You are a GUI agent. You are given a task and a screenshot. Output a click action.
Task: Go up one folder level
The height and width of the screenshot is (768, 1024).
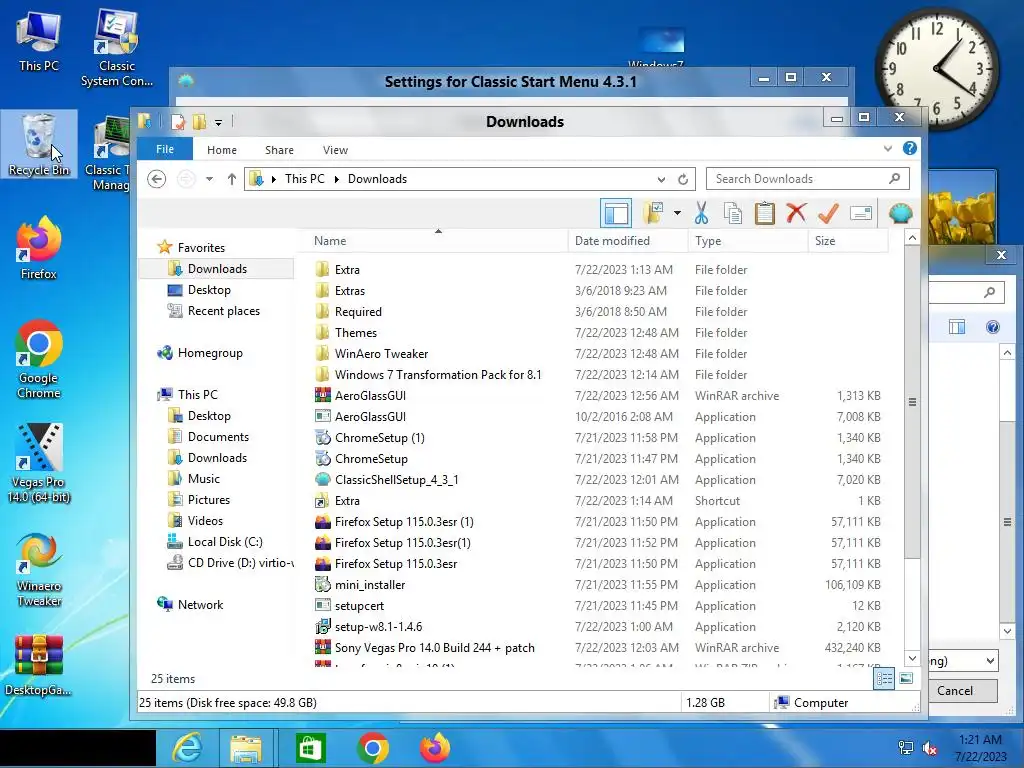click(232, 179)
